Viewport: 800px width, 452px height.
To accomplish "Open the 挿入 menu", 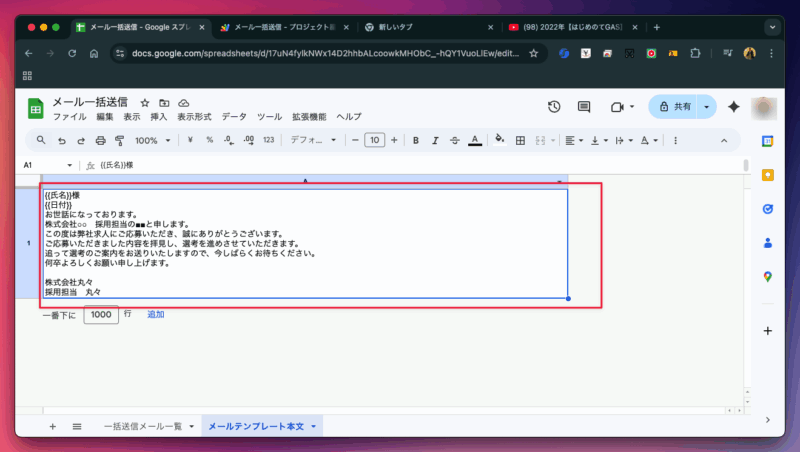I will point(158,117).
